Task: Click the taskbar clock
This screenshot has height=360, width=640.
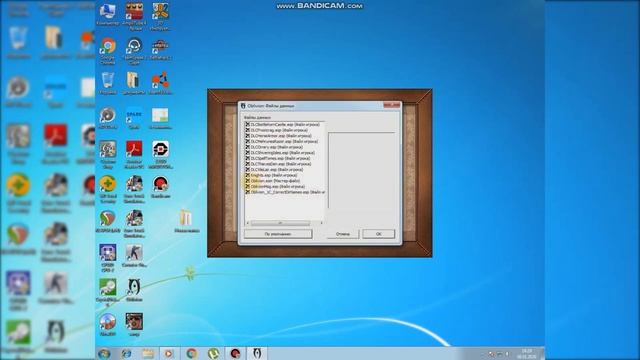Action: [527, 354]
